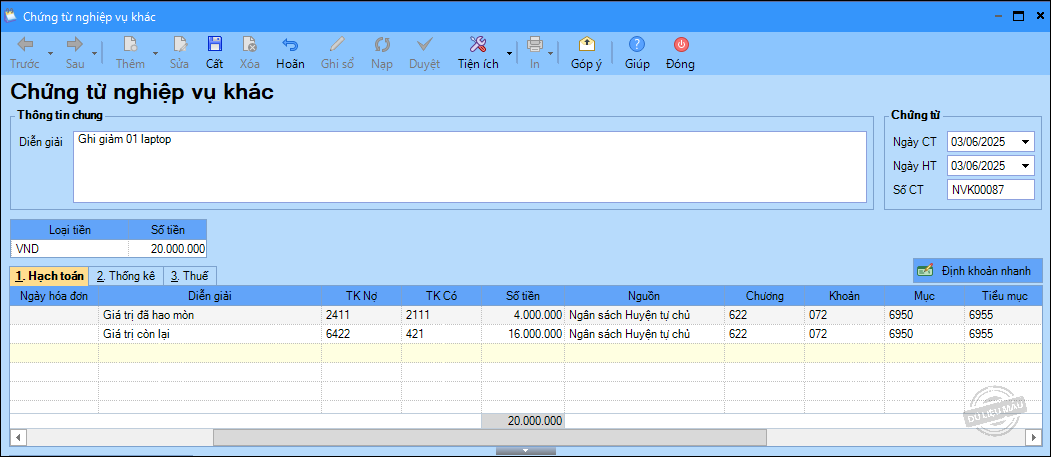Viewport: 1051px width, 457px height.
Task: Open Giúp help
Action: (637, 54)
